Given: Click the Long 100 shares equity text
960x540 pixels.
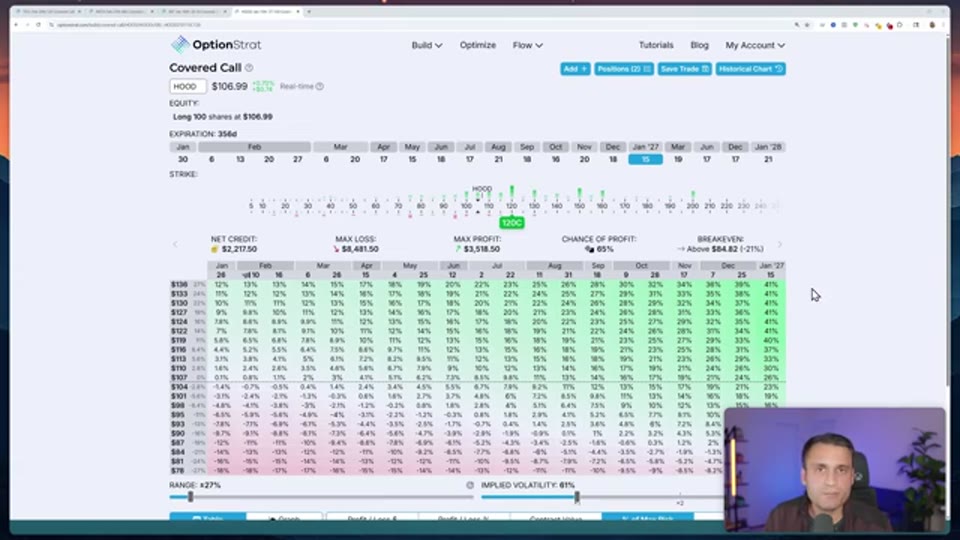Looking at the screenshot, I should click(x=223, y=116).
